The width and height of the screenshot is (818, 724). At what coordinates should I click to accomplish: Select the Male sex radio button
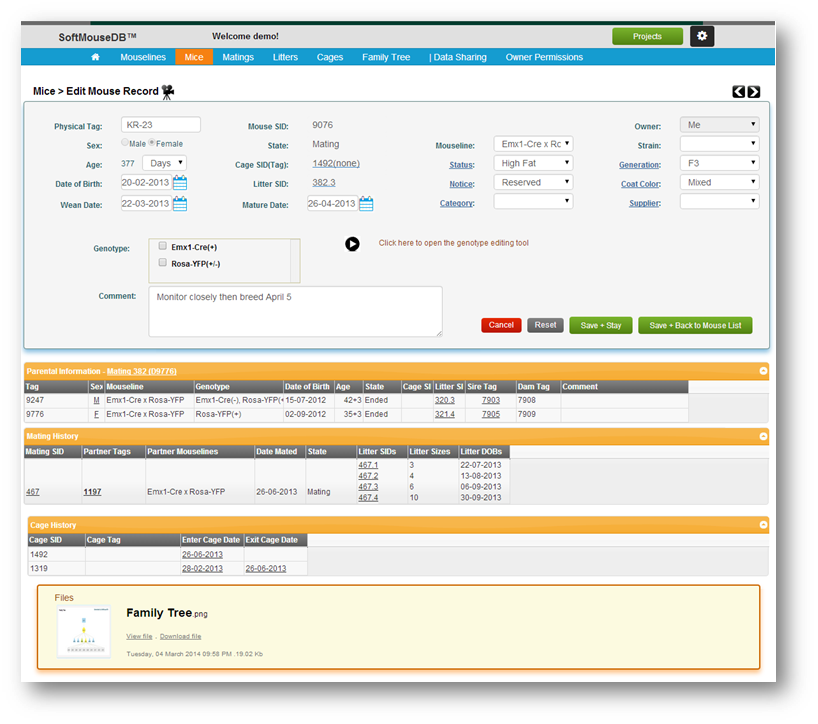point(125,144)
